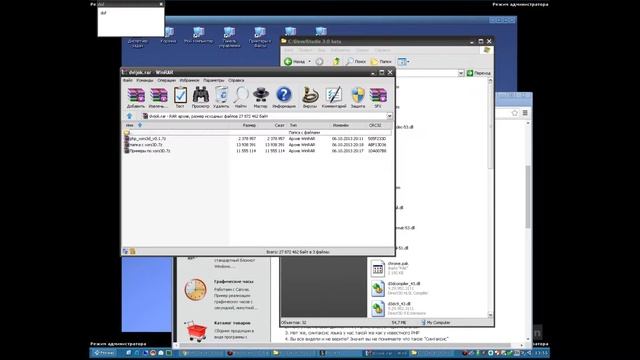640x360 pixels.
Task: Click Поиск search in Explorer toolbar
Action: pos(356,62)
